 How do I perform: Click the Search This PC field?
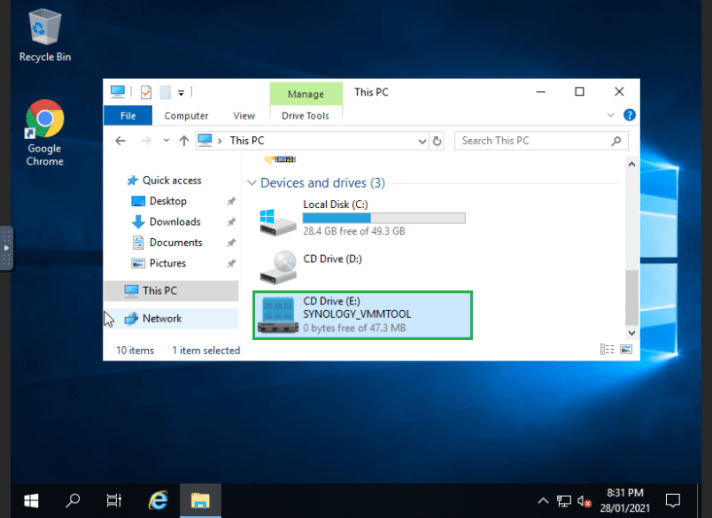(x=530, y=141)
